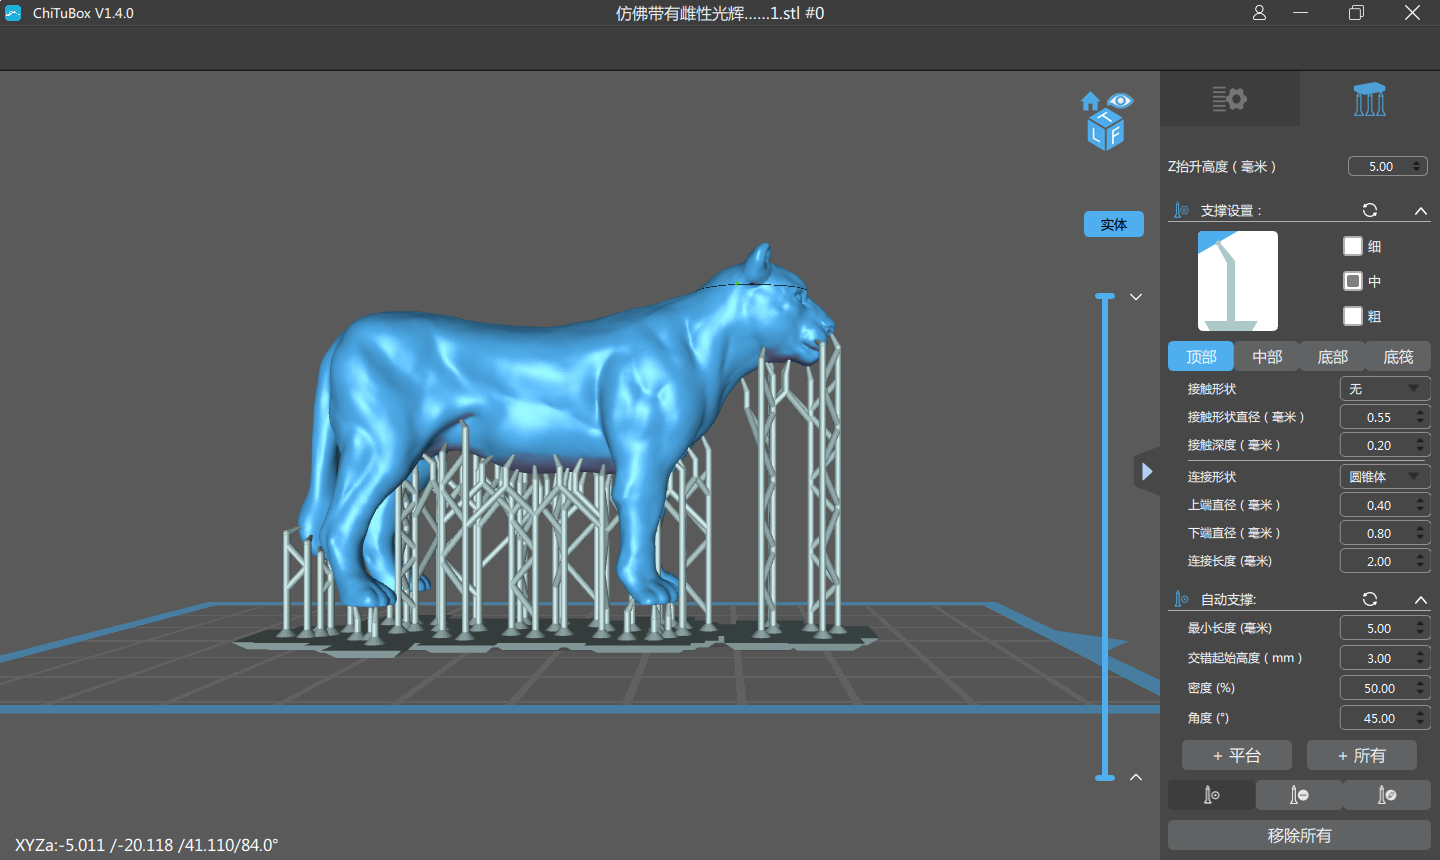This screenshot has height=860, width=1440.
Task: Switch to the support editing tab icon
Action: [1370, 99]
